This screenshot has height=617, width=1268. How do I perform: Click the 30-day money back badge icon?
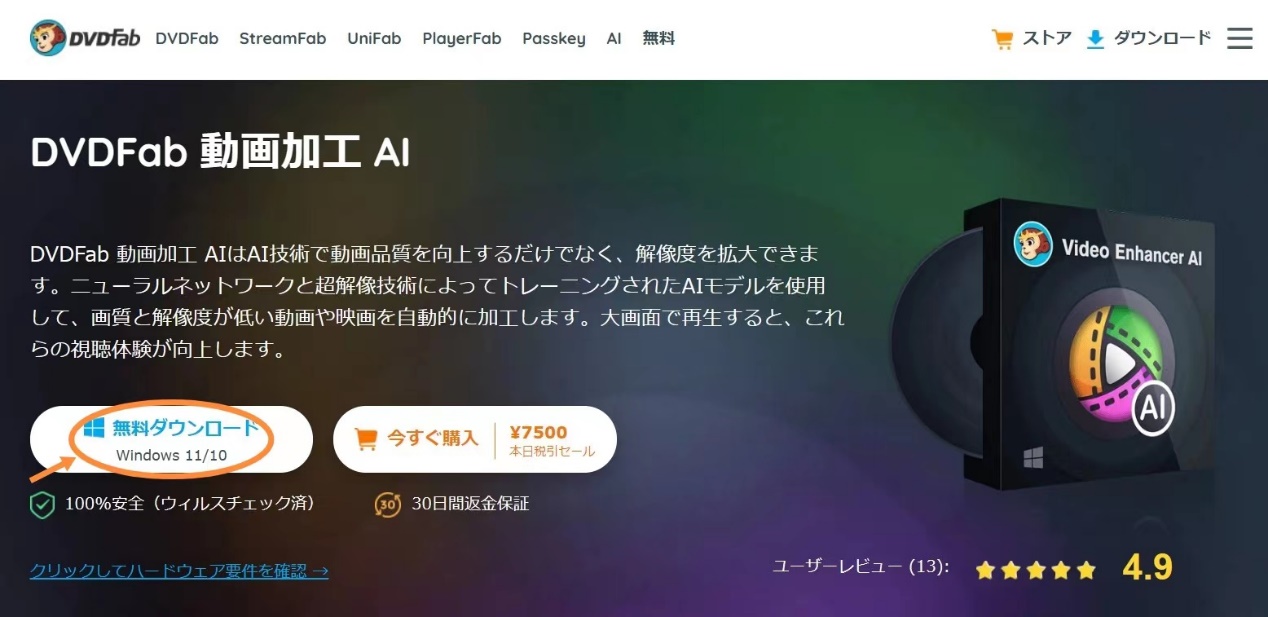click(x=388, y=504)
